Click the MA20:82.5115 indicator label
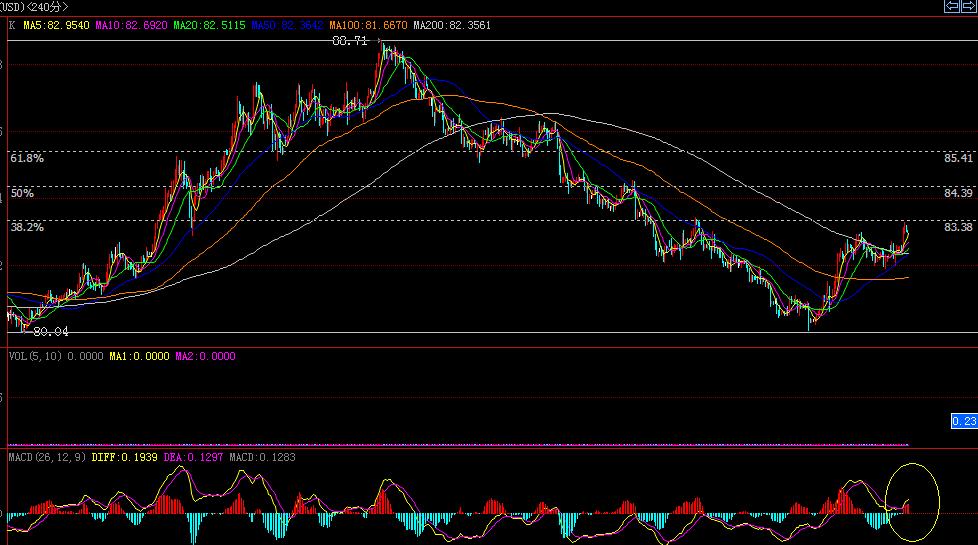 click(209, 26)
